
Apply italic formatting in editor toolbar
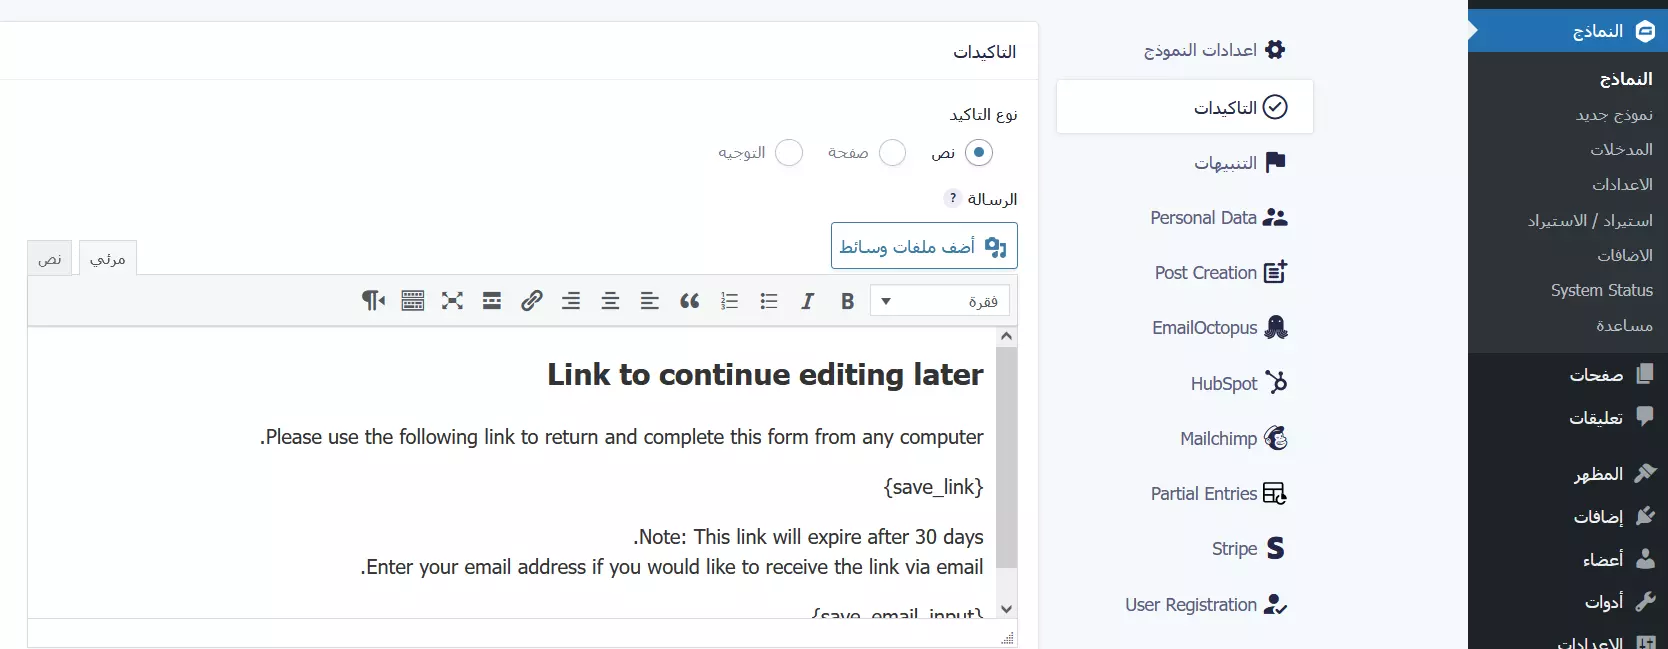tap(808, 301)
